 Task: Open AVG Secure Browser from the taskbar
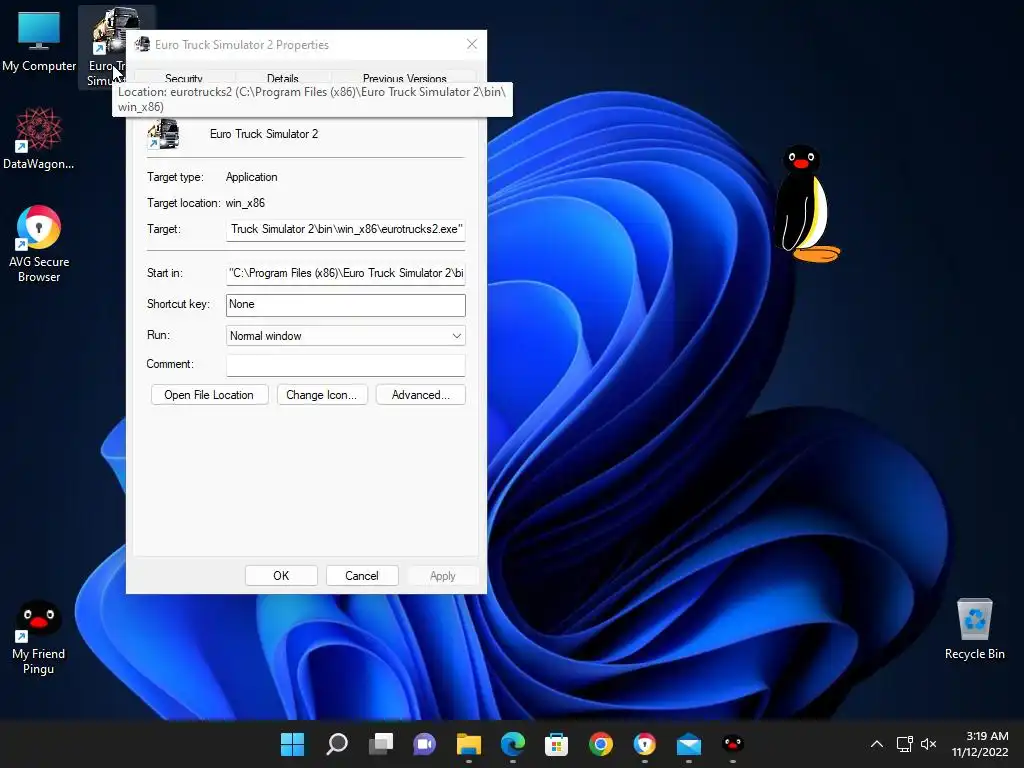point(645,744)
